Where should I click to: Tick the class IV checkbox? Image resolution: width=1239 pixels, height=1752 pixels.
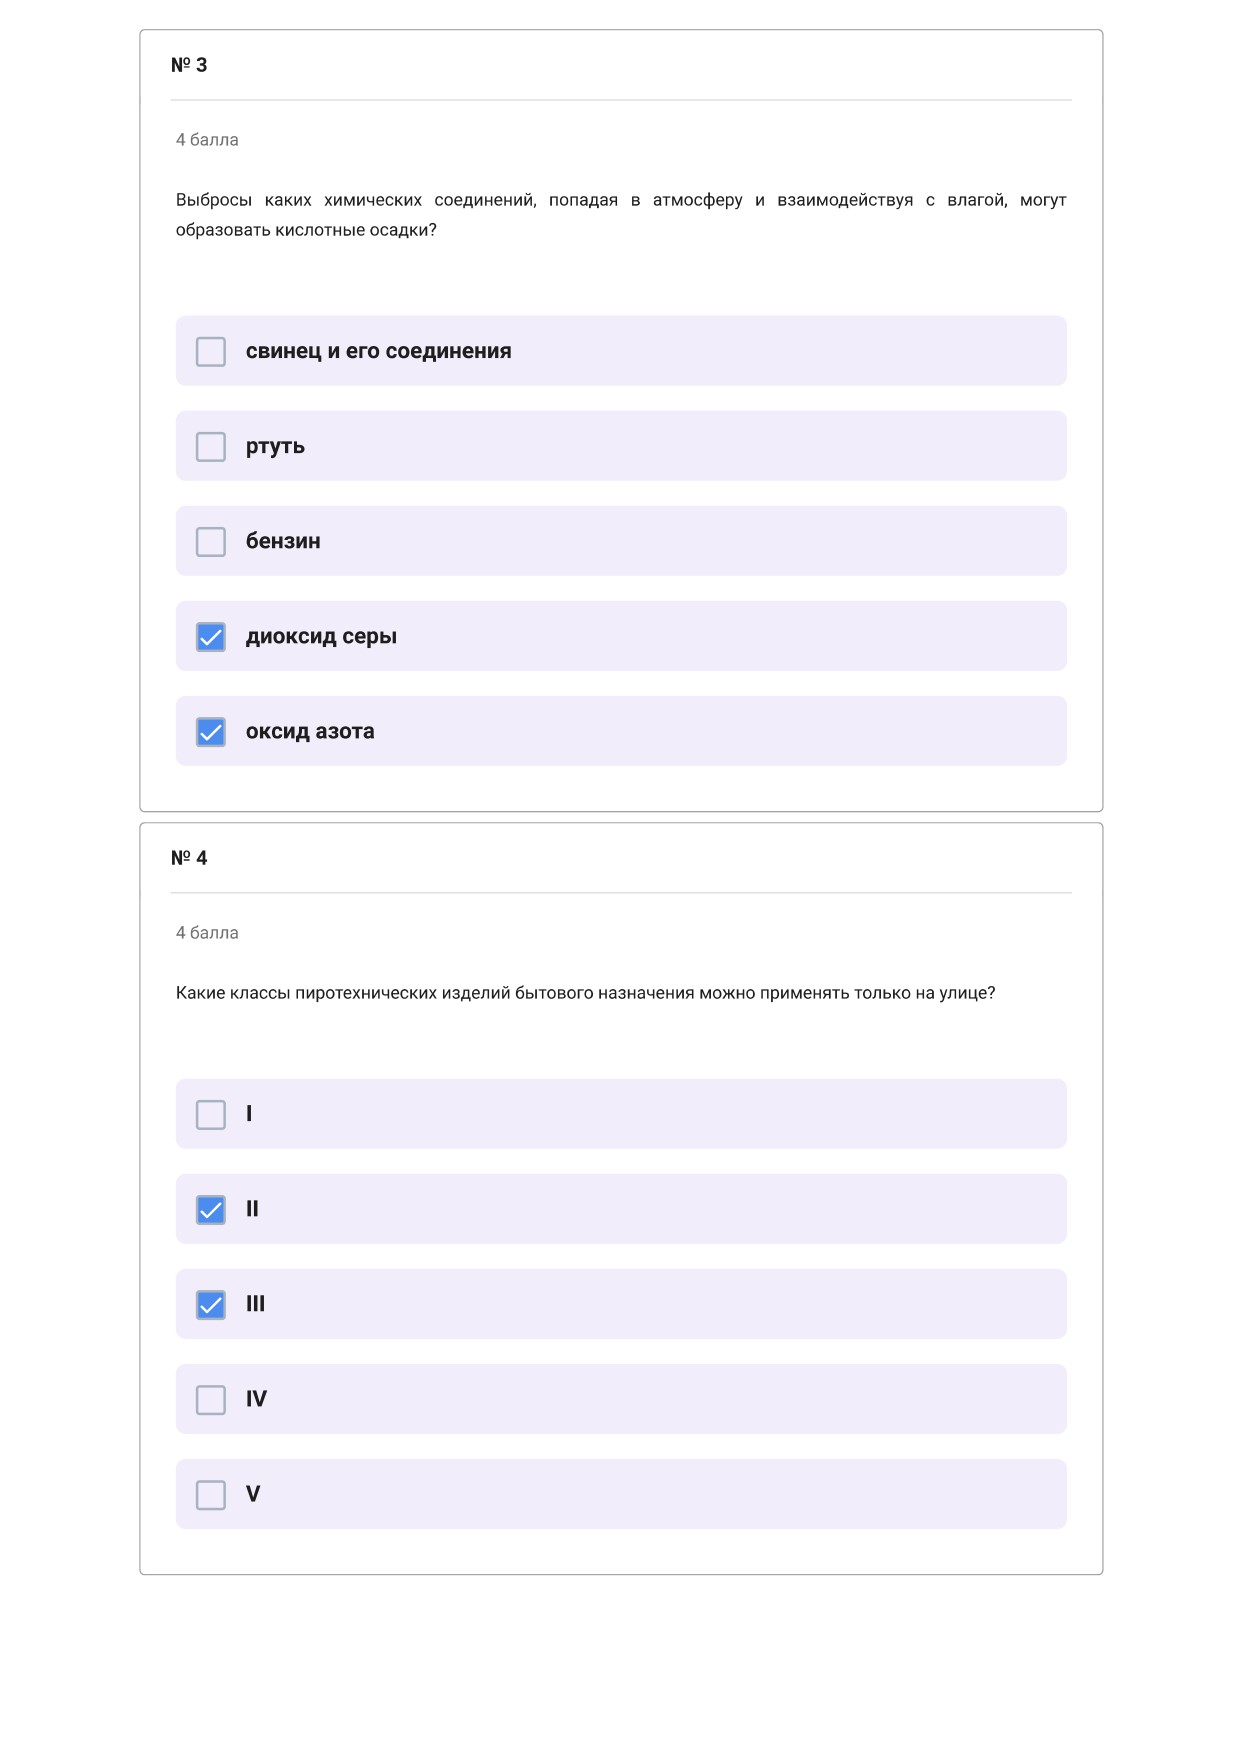[210, 1399]
